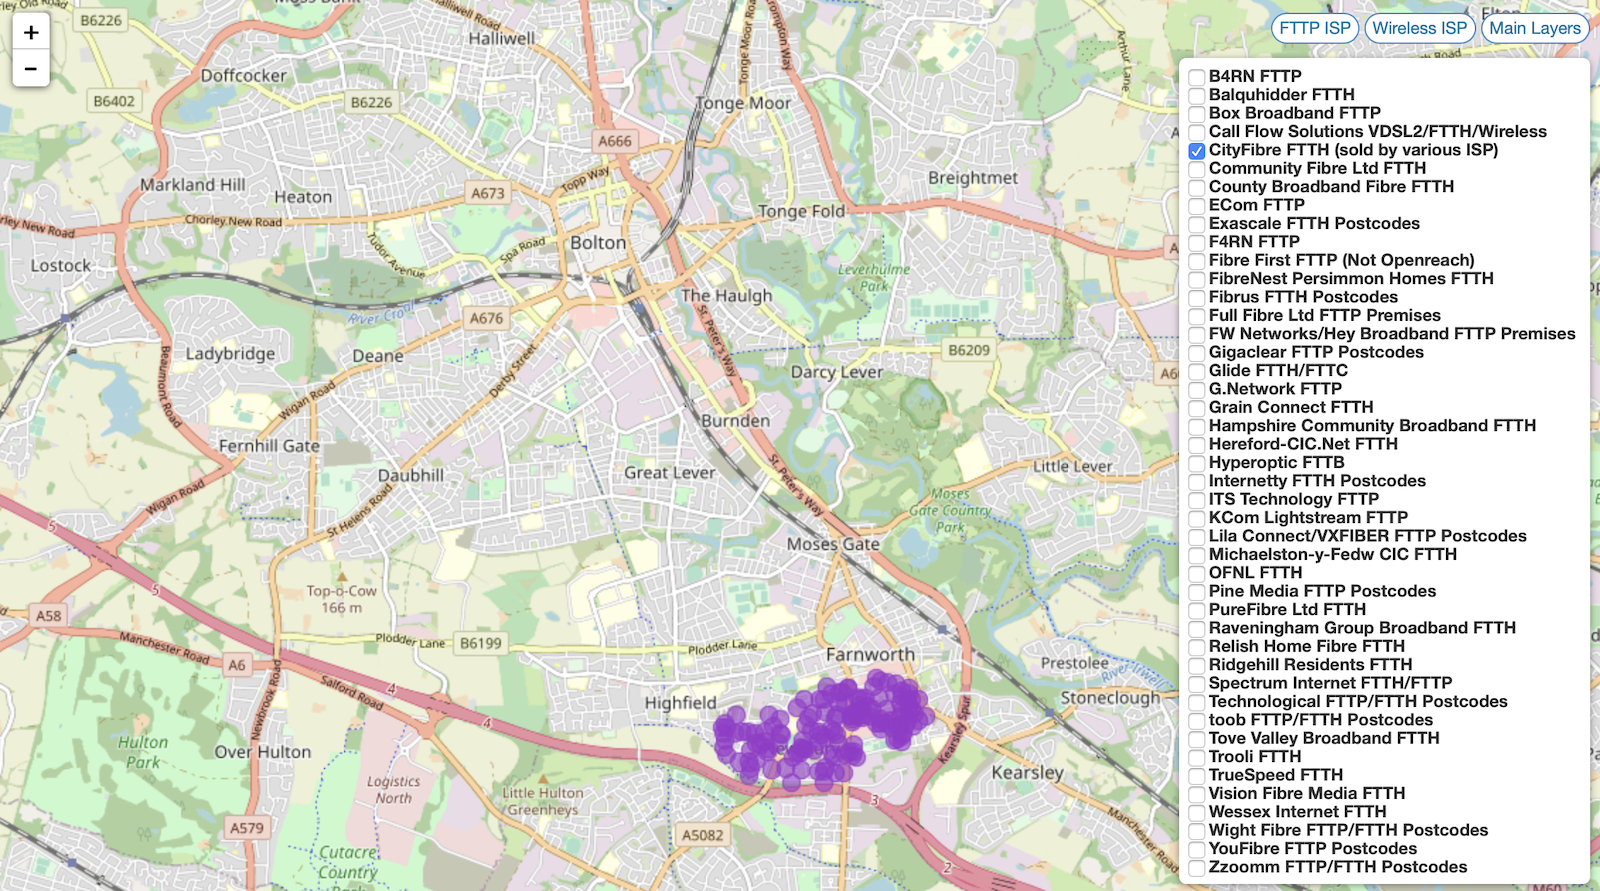Toggle the Box Broadband FTTP checkbox

click(1196, 114)
